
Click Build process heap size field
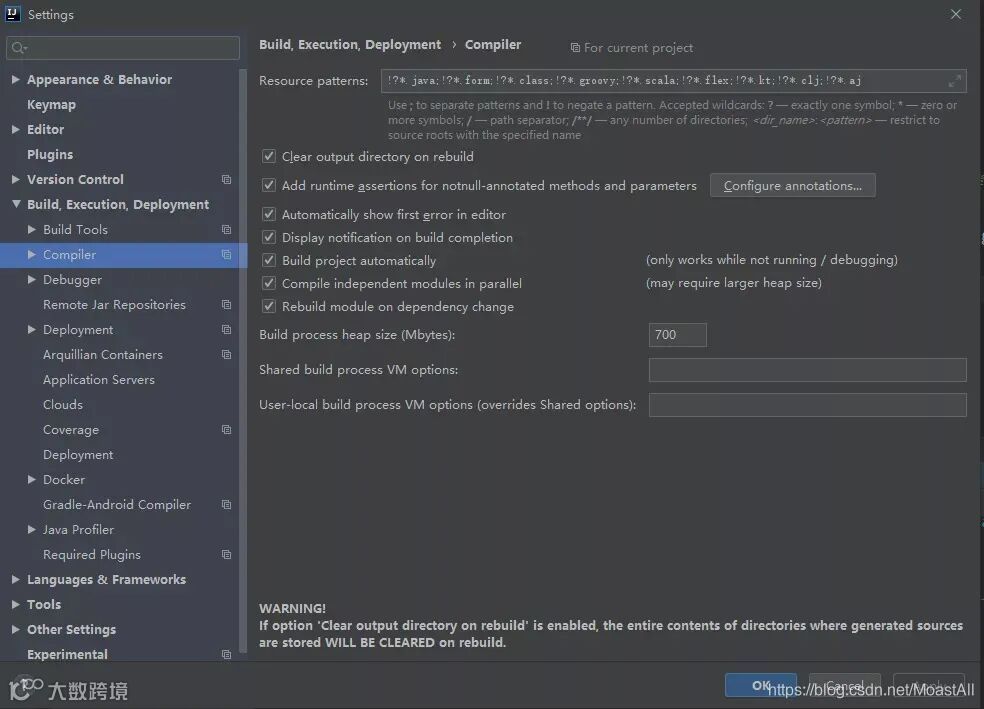pyautogui.click(x=678, y=335)
